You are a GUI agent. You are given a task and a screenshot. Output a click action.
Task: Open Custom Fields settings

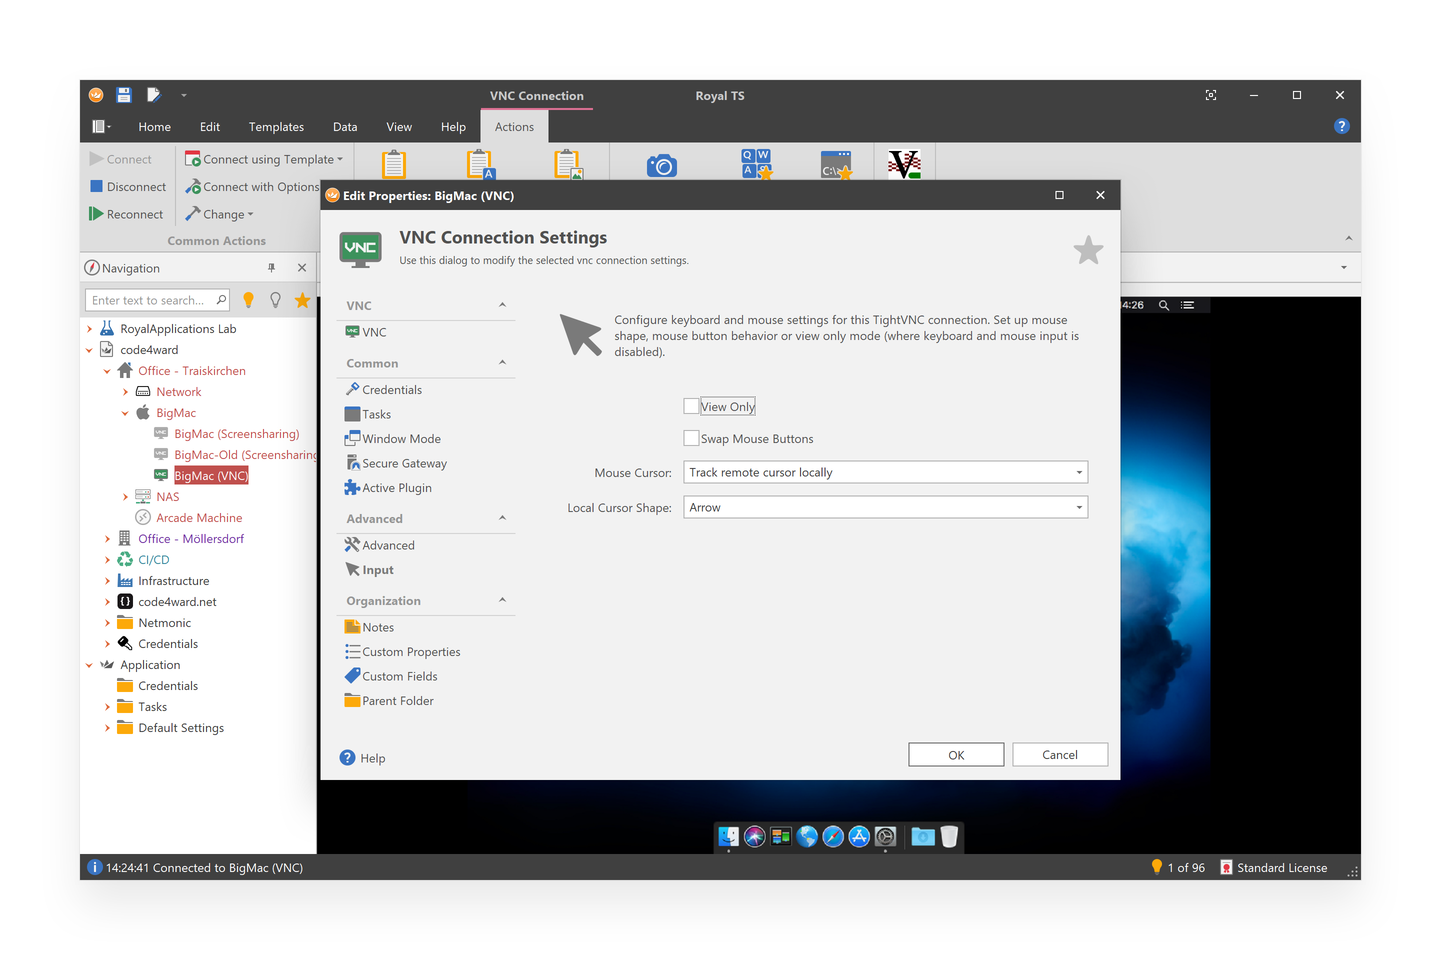(397, 675)
